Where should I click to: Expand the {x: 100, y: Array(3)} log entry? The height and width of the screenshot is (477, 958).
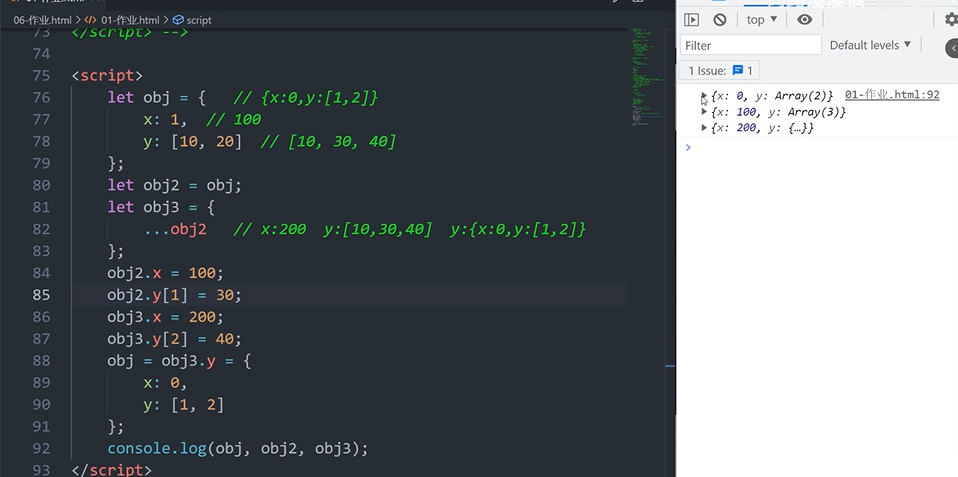click(704, 112)
